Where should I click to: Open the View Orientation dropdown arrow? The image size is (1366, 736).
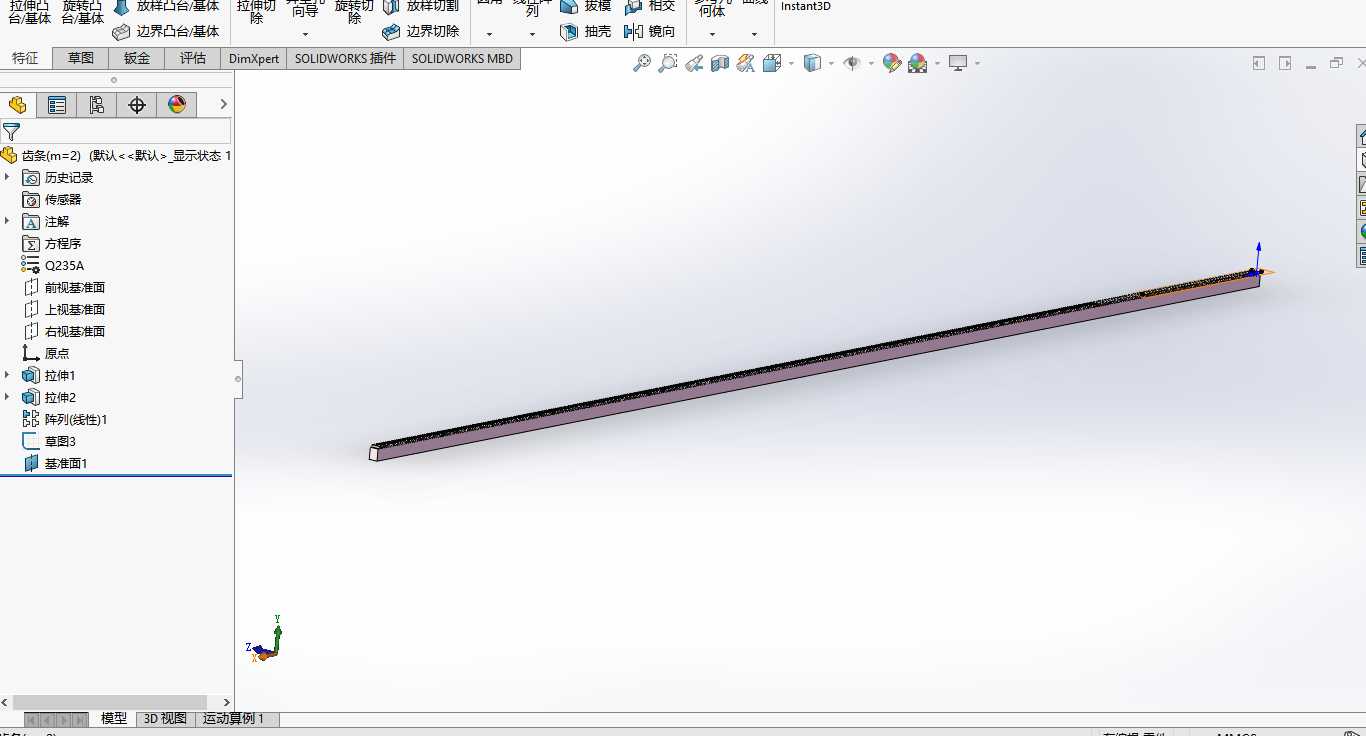click(791, 63)
